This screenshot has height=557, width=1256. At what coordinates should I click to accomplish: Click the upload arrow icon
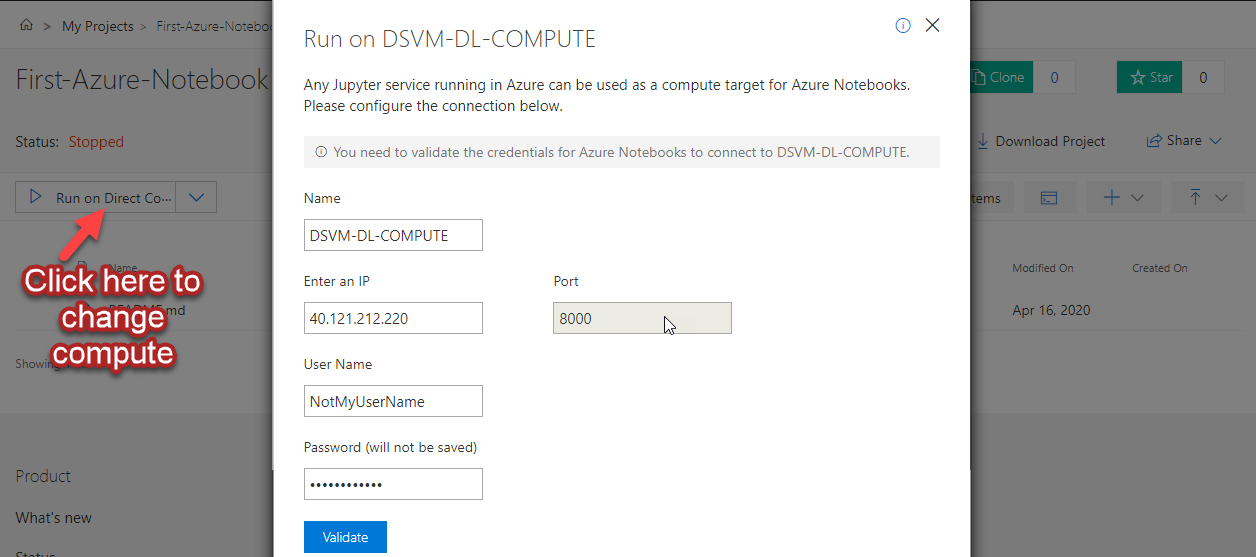tap(1195, 198)
